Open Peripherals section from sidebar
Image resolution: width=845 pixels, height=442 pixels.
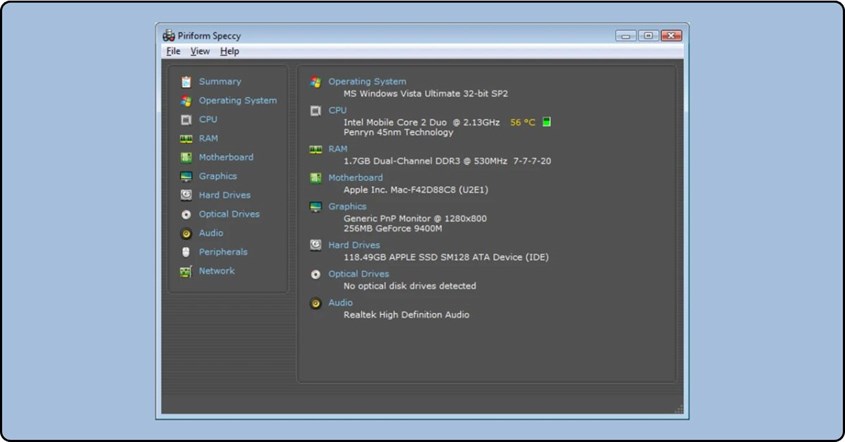point(223,252)
